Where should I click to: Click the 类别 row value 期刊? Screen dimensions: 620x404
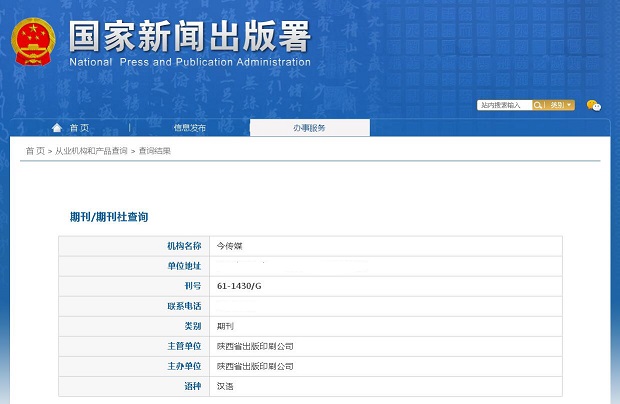click(x=225, y=326)
